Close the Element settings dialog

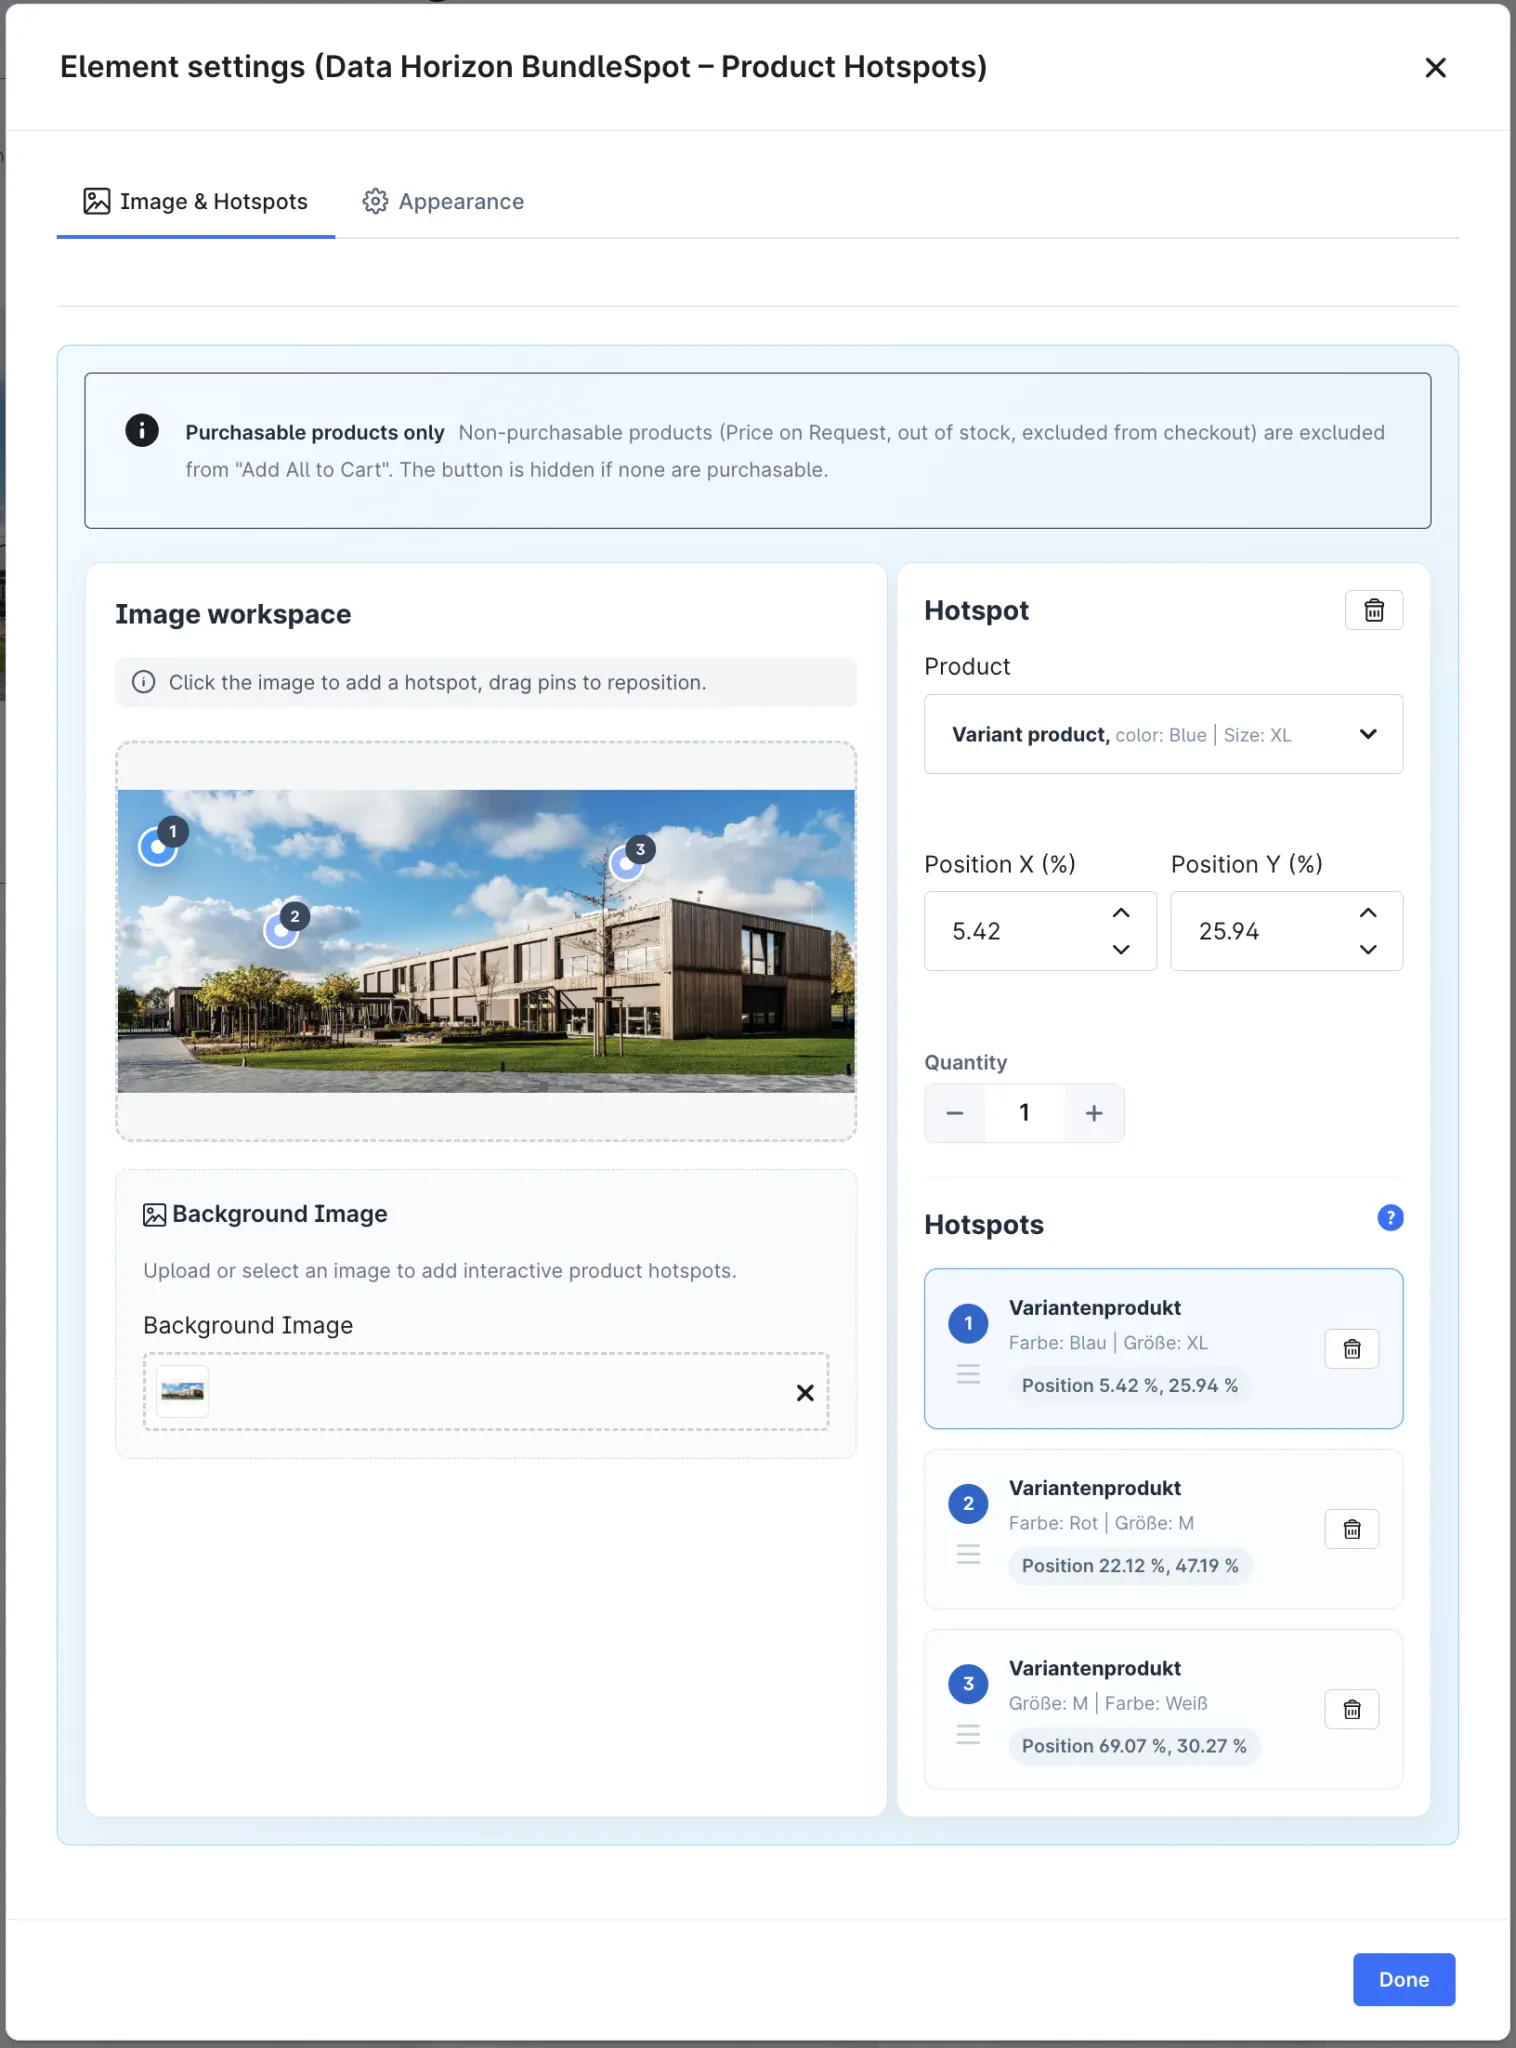[1435, 67]
